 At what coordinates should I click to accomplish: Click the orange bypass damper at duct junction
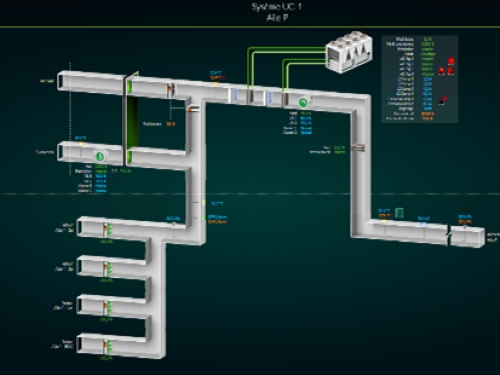(x=193, y=108)
